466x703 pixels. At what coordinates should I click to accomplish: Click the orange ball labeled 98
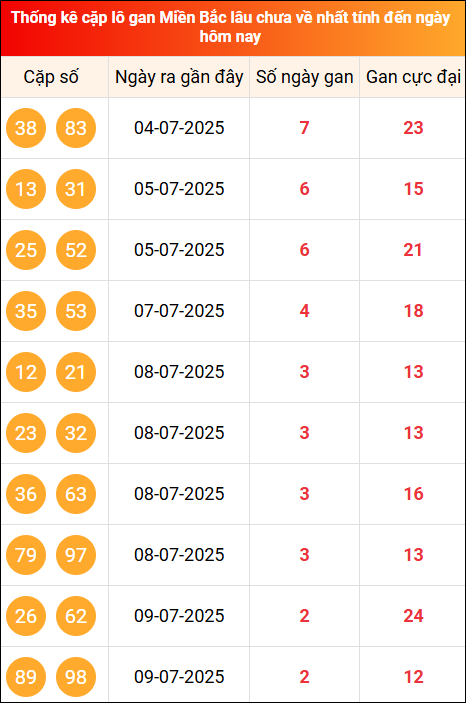[x=76, y=677]
